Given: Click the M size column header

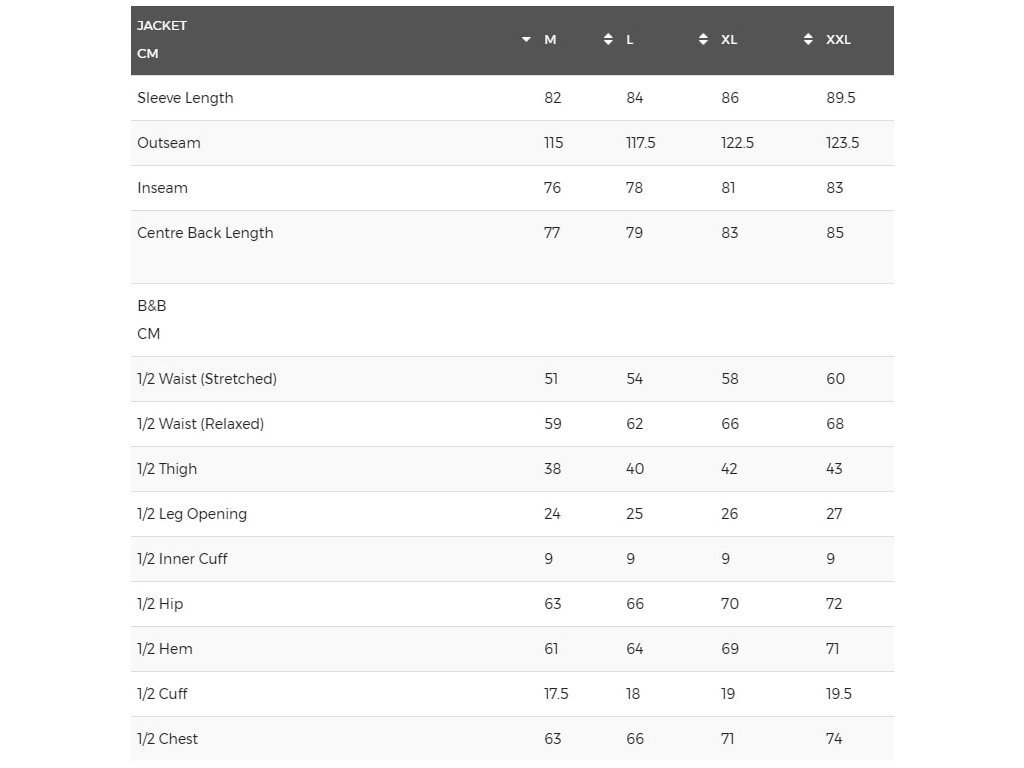Looking at the screenshot, I should pos(550,40).
